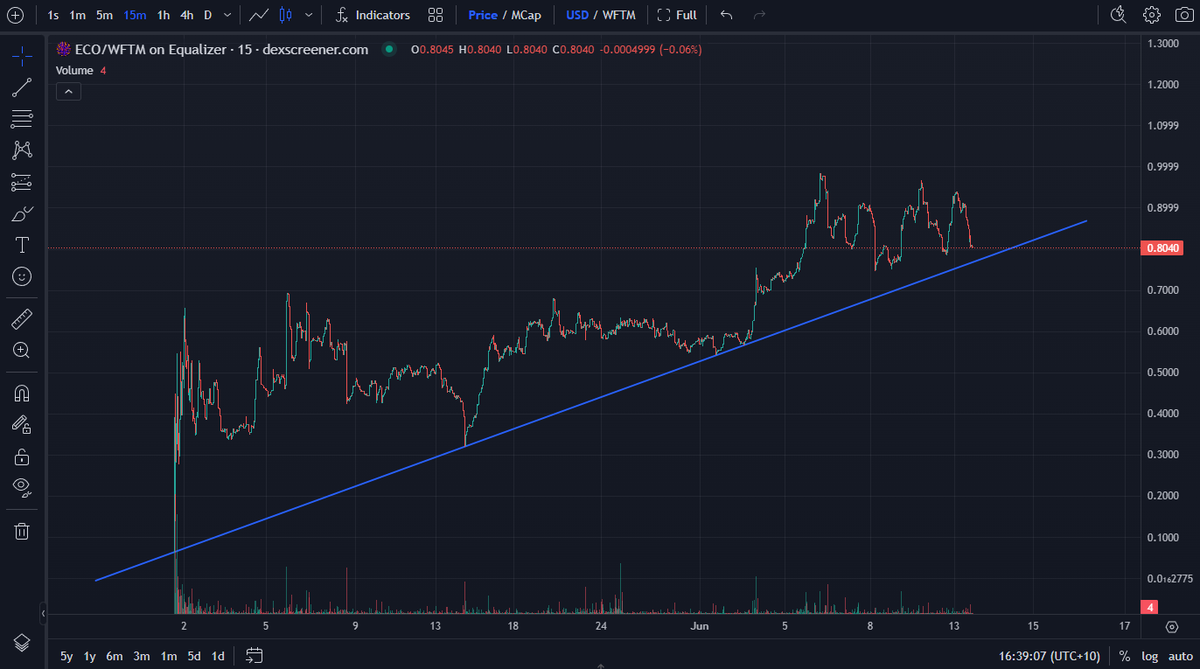Set interval to D daily
1200x669 pixels.
pos(208,15)
